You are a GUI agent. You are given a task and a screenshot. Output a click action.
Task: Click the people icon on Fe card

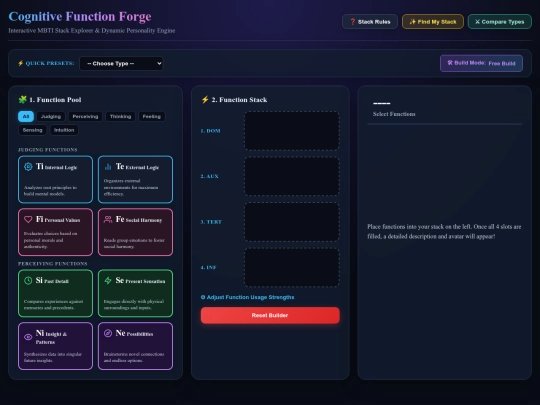click(108, 219)
